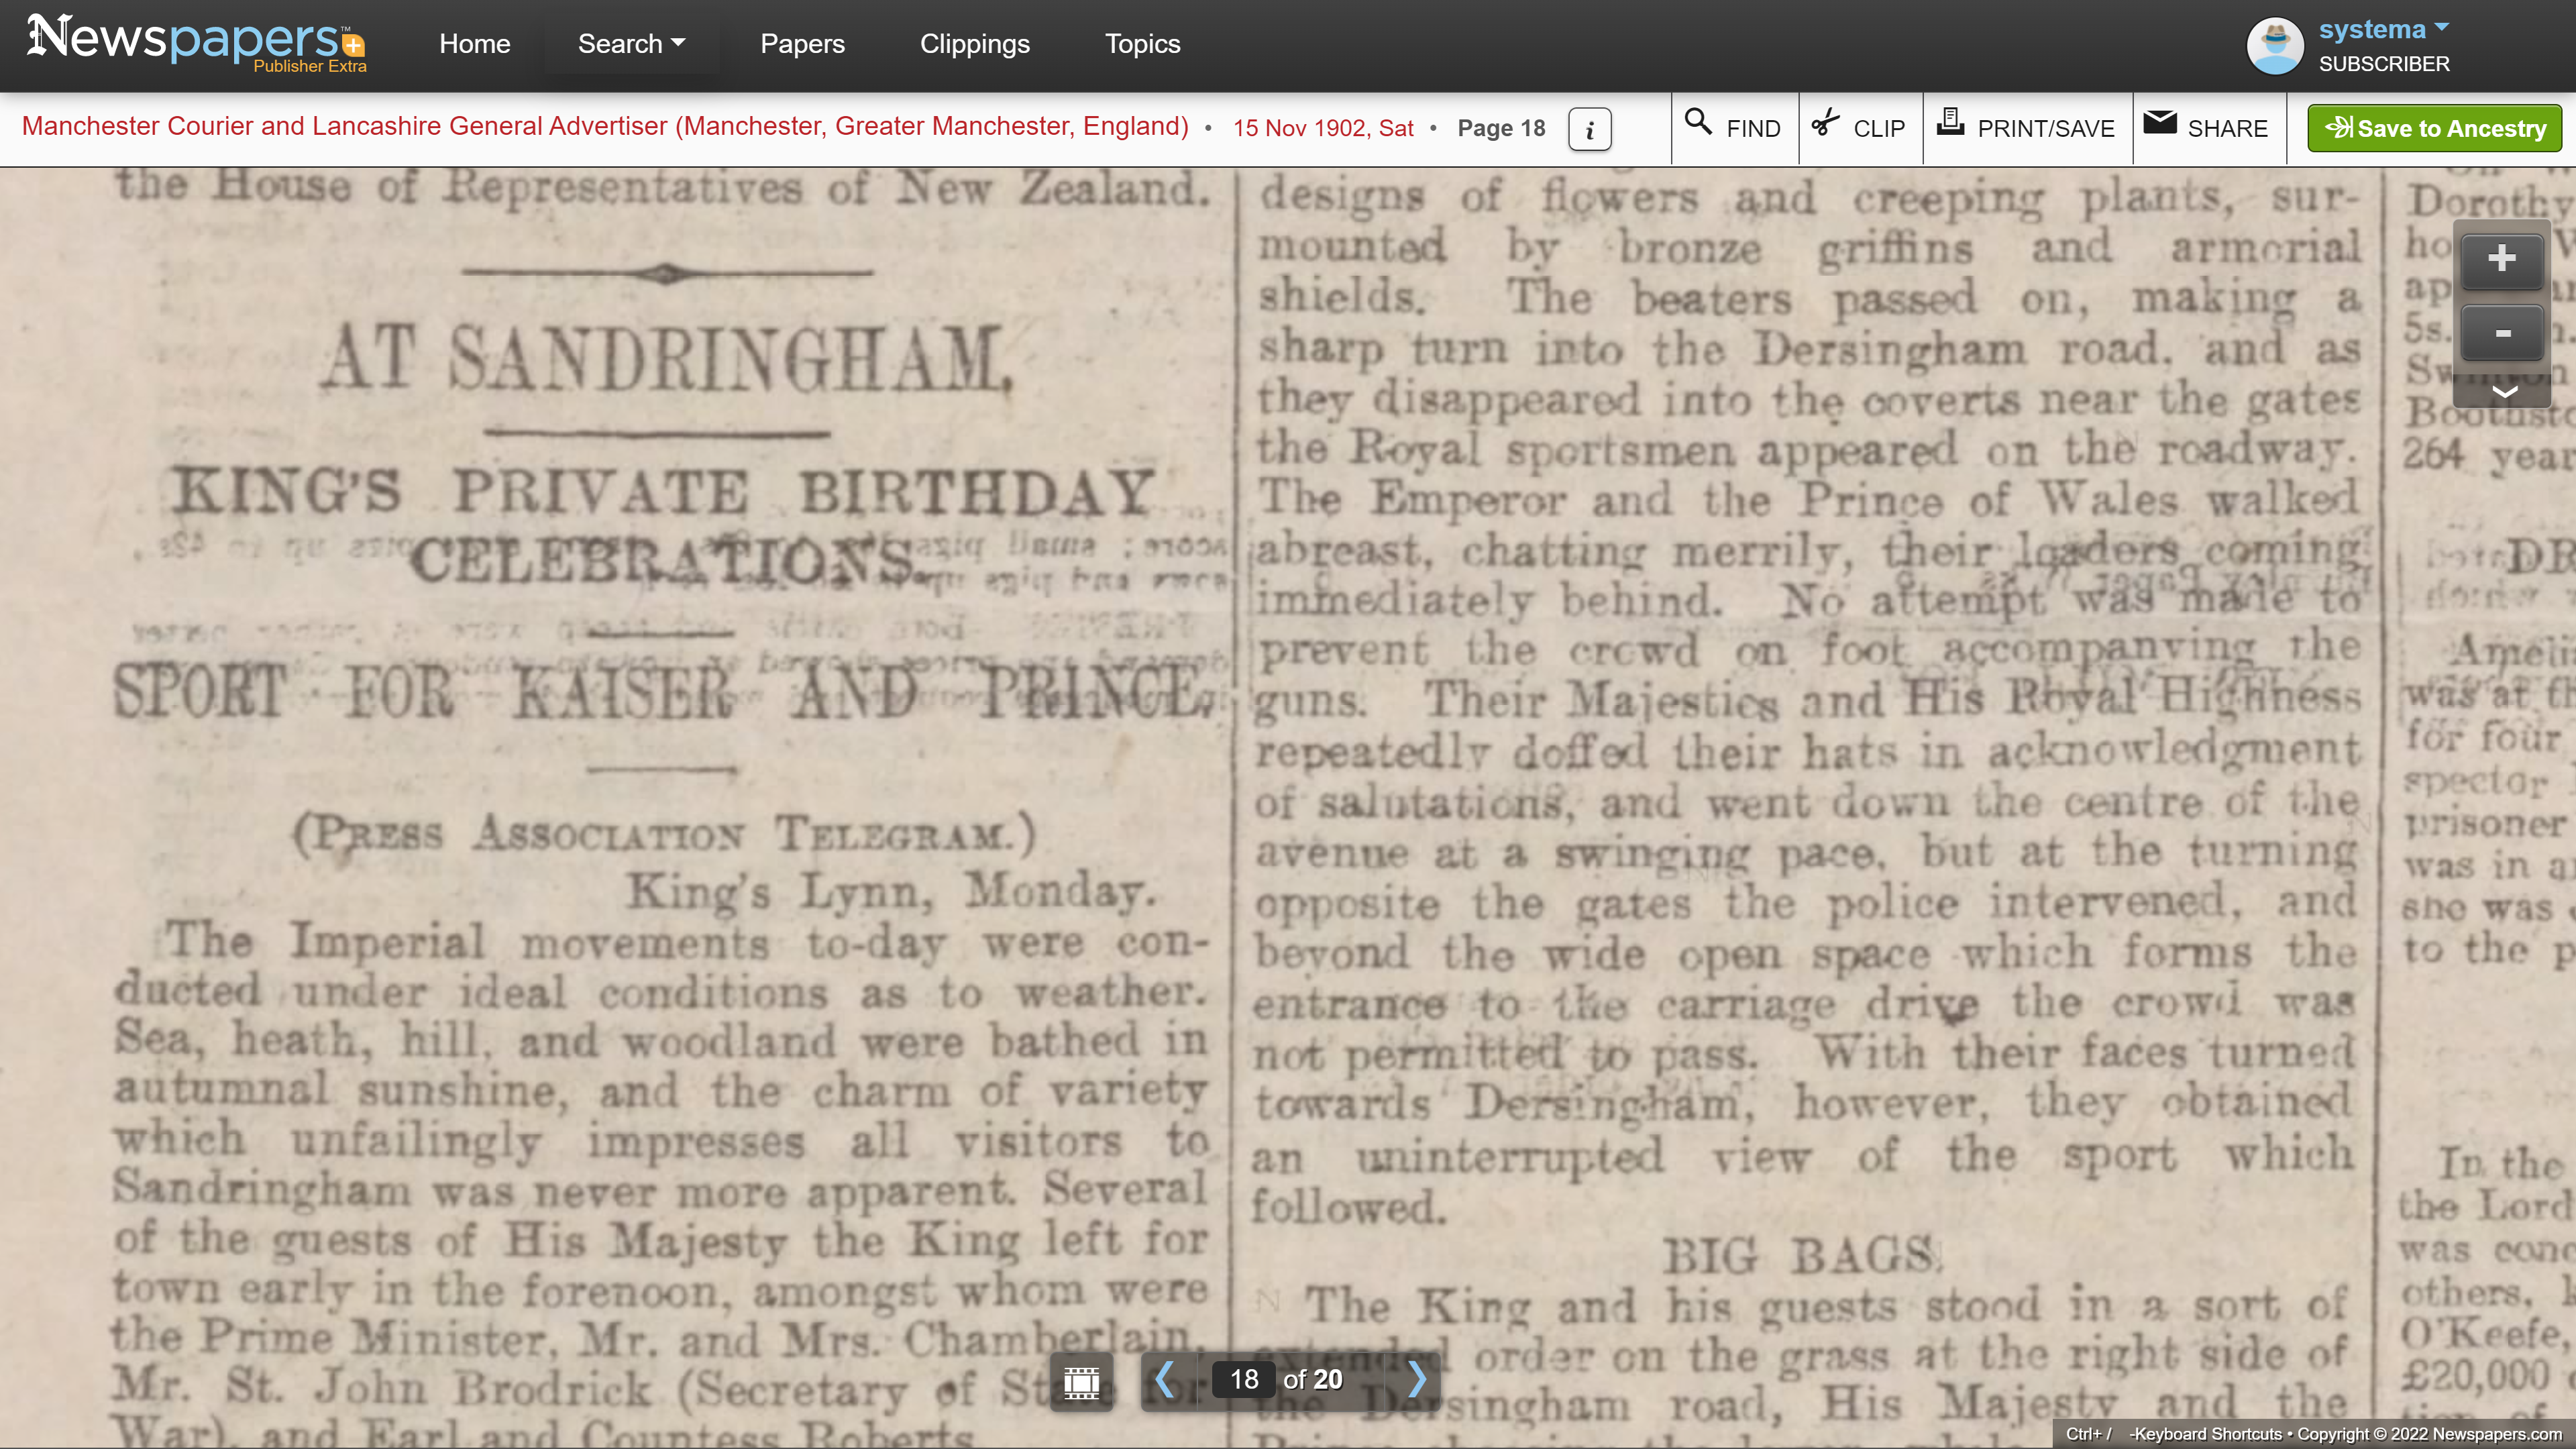Click the PRINT/SAVE printer icon
The height and width of the screenshot is (1449, 2576).
[1950, 122]
